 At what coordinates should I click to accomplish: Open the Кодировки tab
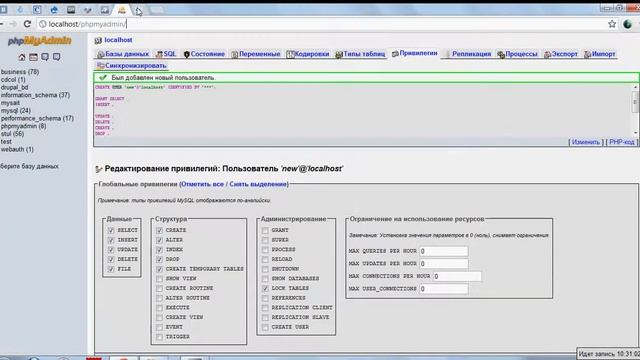coord(308,54)
